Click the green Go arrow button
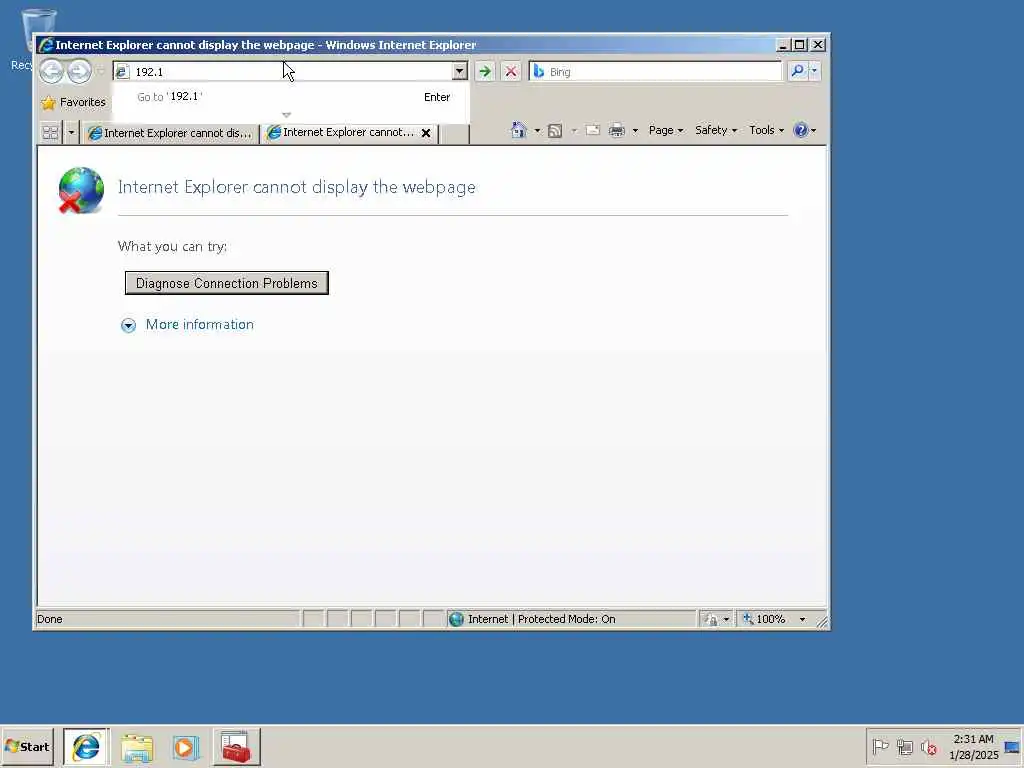 coord(485,71)
